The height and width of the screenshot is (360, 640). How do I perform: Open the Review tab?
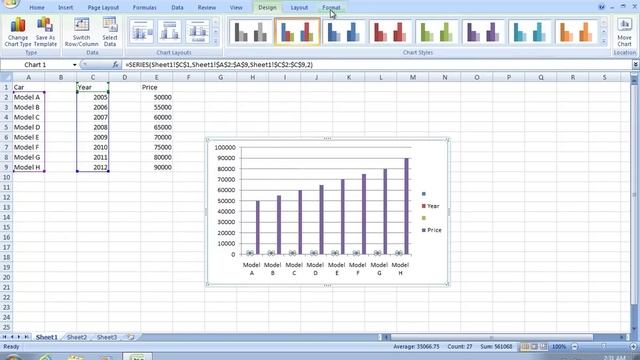[x=207, y=7]
